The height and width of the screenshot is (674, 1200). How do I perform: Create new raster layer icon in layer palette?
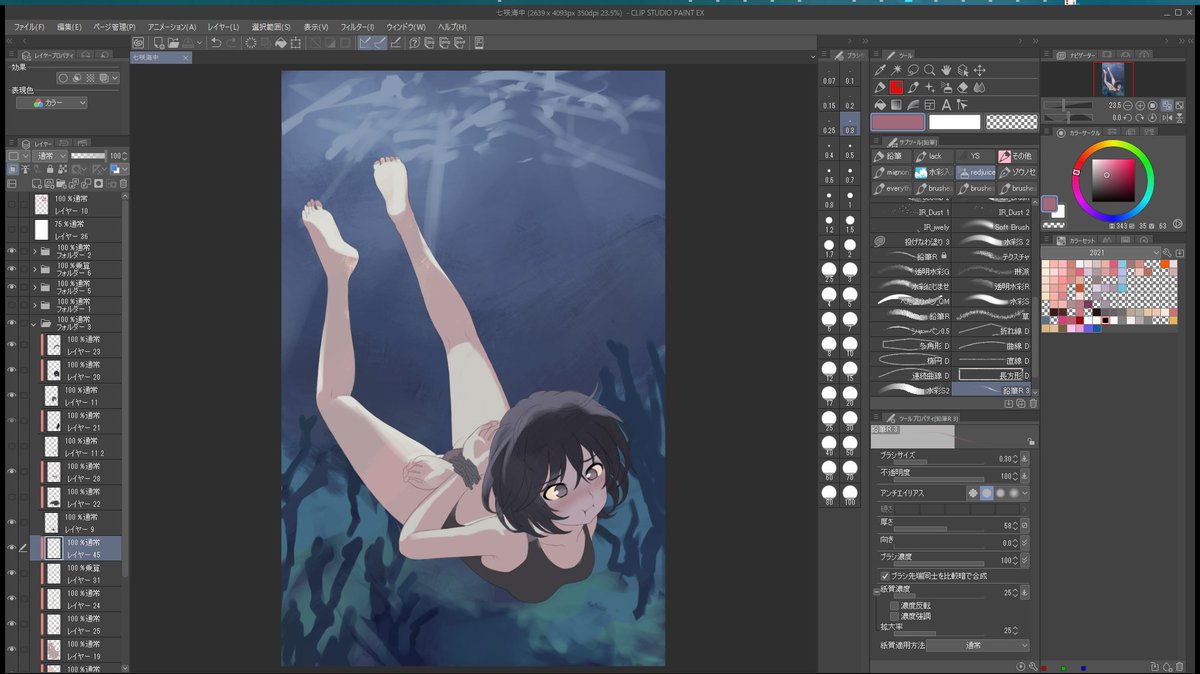37,184
